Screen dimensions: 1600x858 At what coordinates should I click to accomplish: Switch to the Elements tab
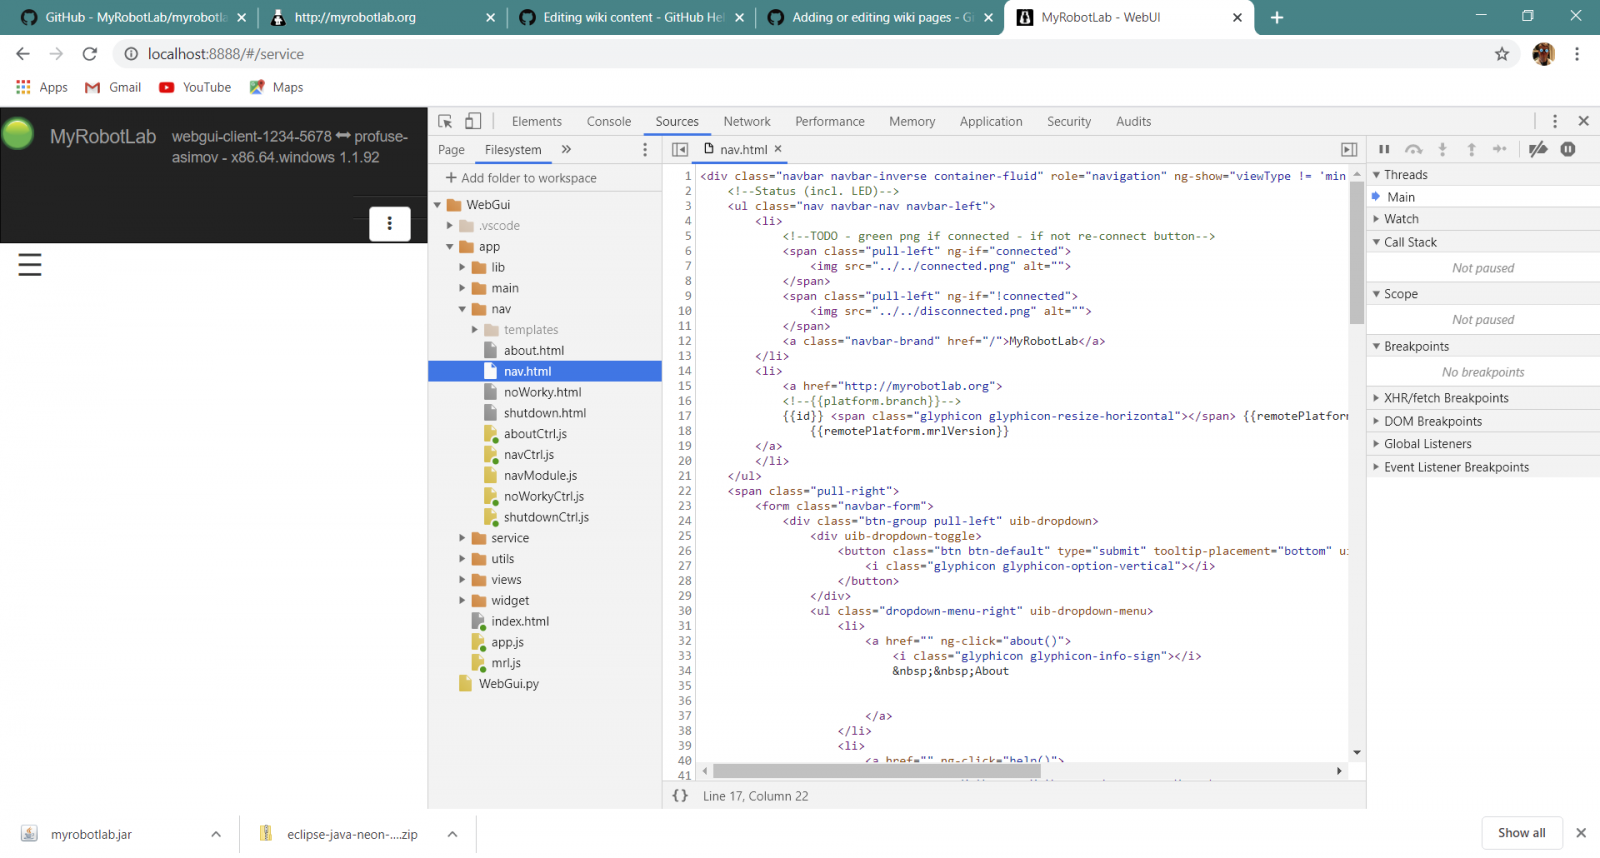(537, 121)
